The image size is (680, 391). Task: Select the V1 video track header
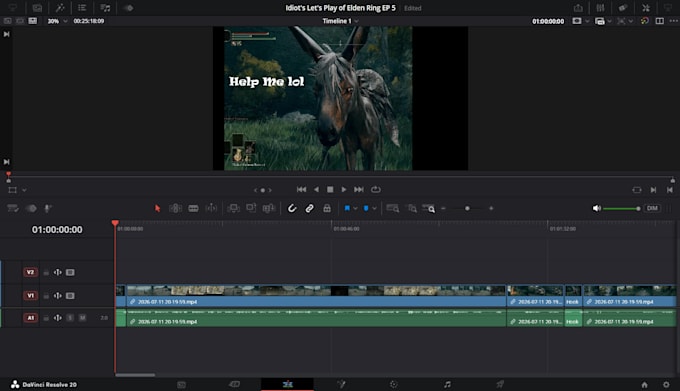click(30, 296)
